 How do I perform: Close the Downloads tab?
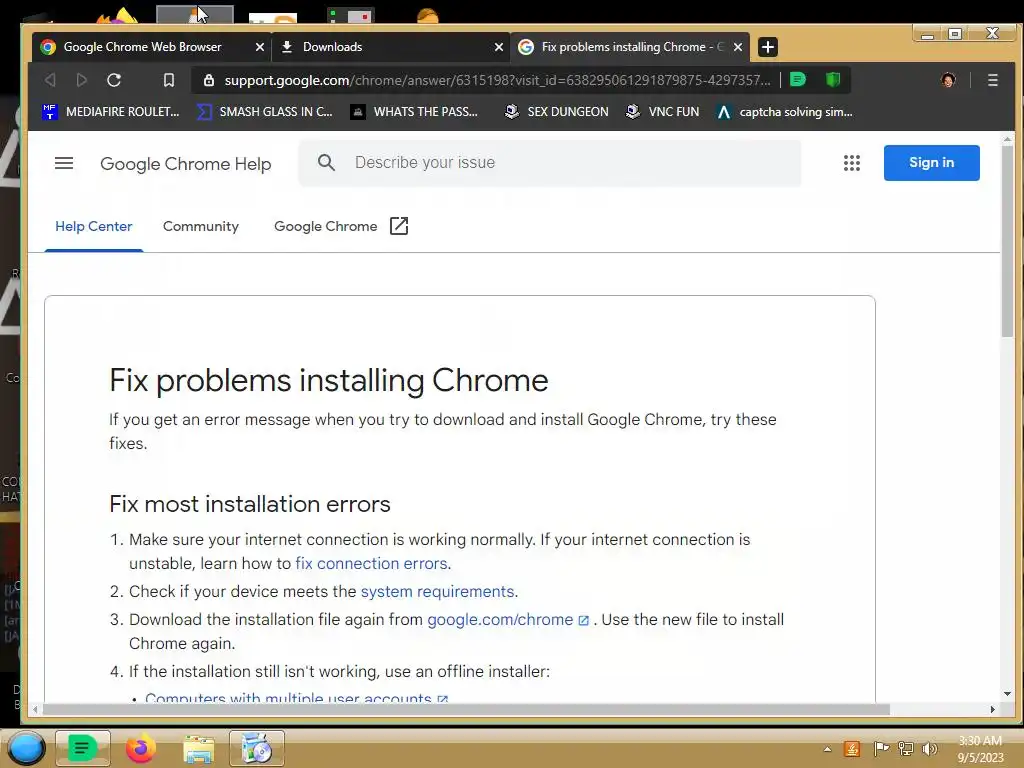[x=499, y=47]
